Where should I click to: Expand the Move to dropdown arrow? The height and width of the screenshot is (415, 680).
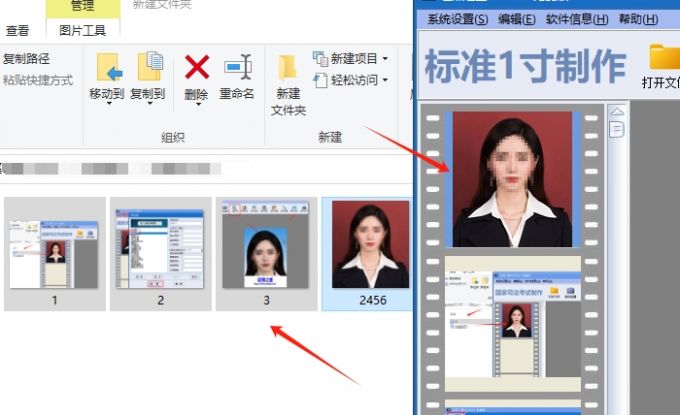coord(109,104)
